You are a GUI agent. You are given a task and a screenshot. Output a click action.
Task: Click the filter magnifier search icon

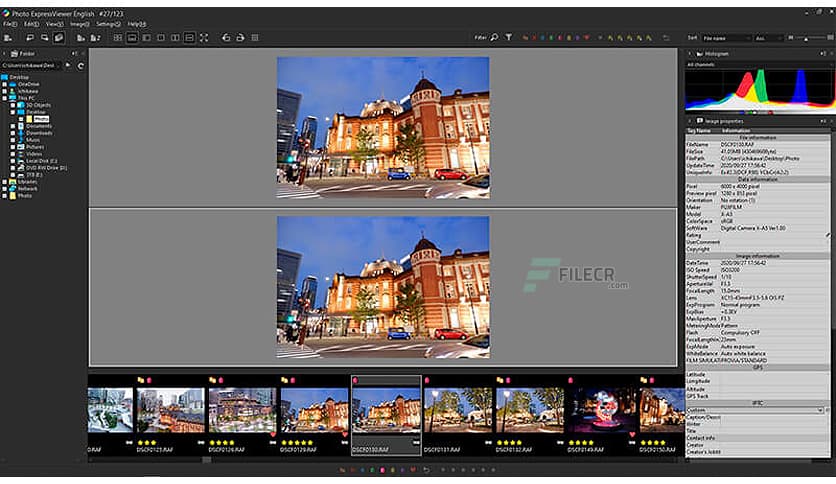pyautogui.click(x=494, y=37)
